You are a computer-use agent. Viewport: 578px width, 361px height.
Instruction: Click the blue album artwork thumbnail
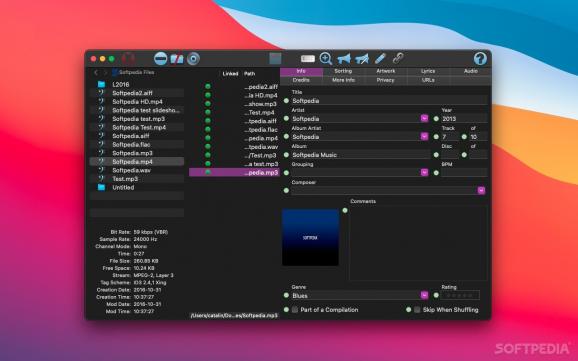pos(310,237)
